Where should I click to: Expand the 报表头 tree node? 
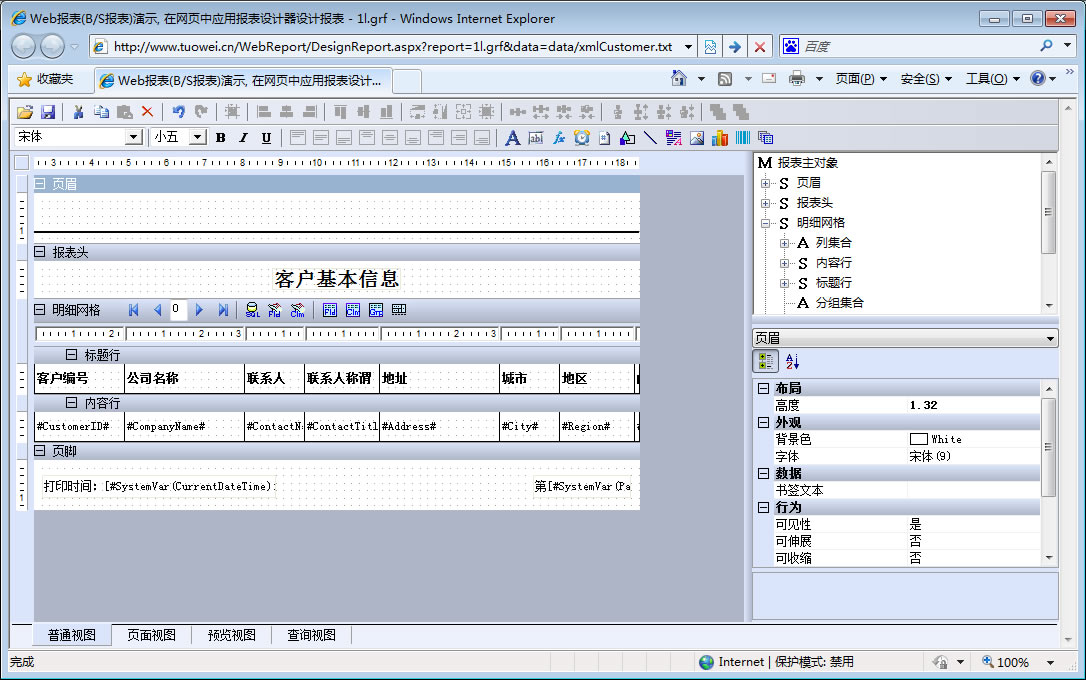pos(766,203)
